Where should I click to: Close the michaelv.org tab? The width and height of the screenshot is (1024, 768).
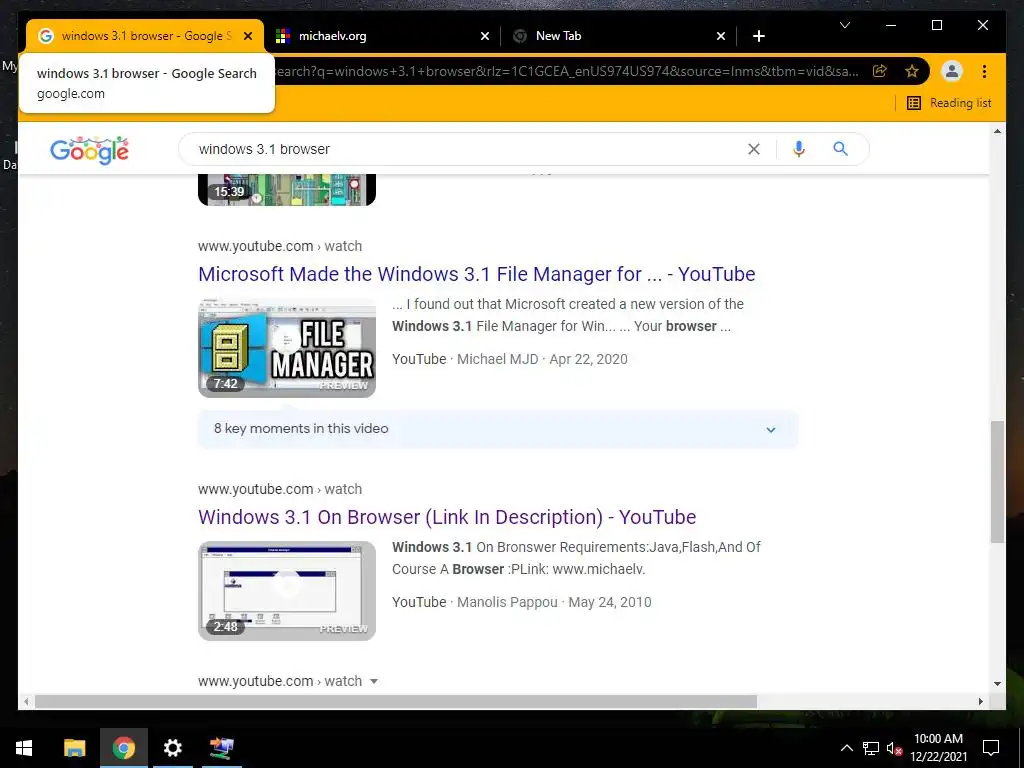(485, 36)
